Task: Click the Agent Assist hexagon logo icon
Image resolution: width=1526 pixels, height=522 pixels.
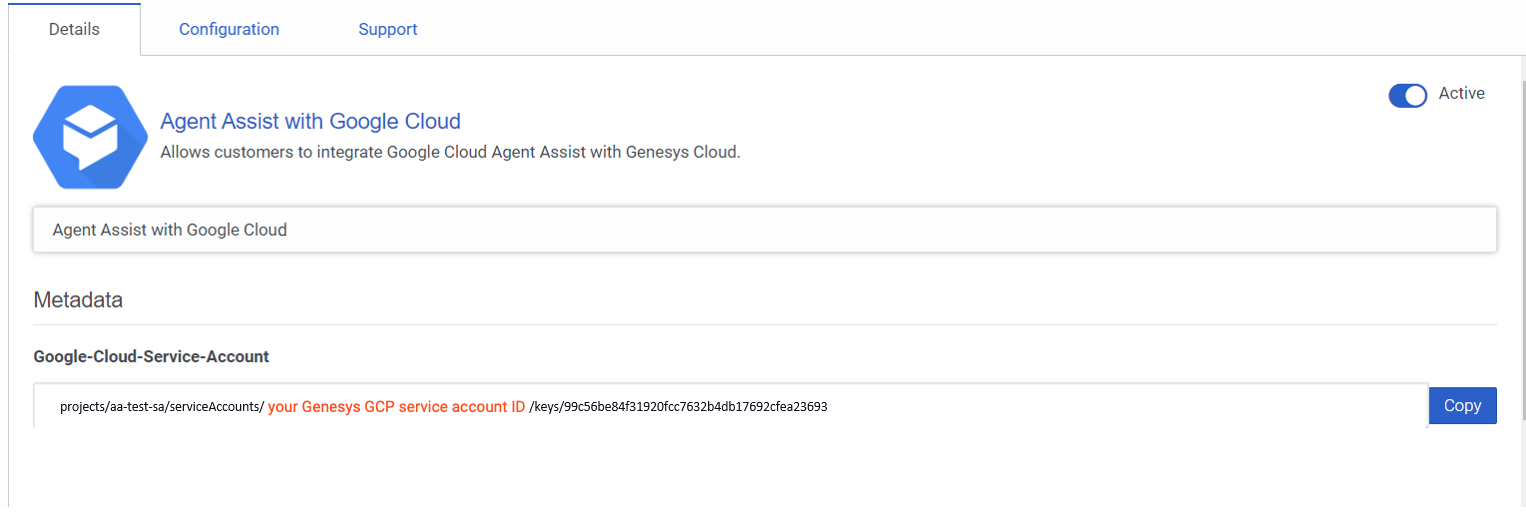Action: pos(90,137)
